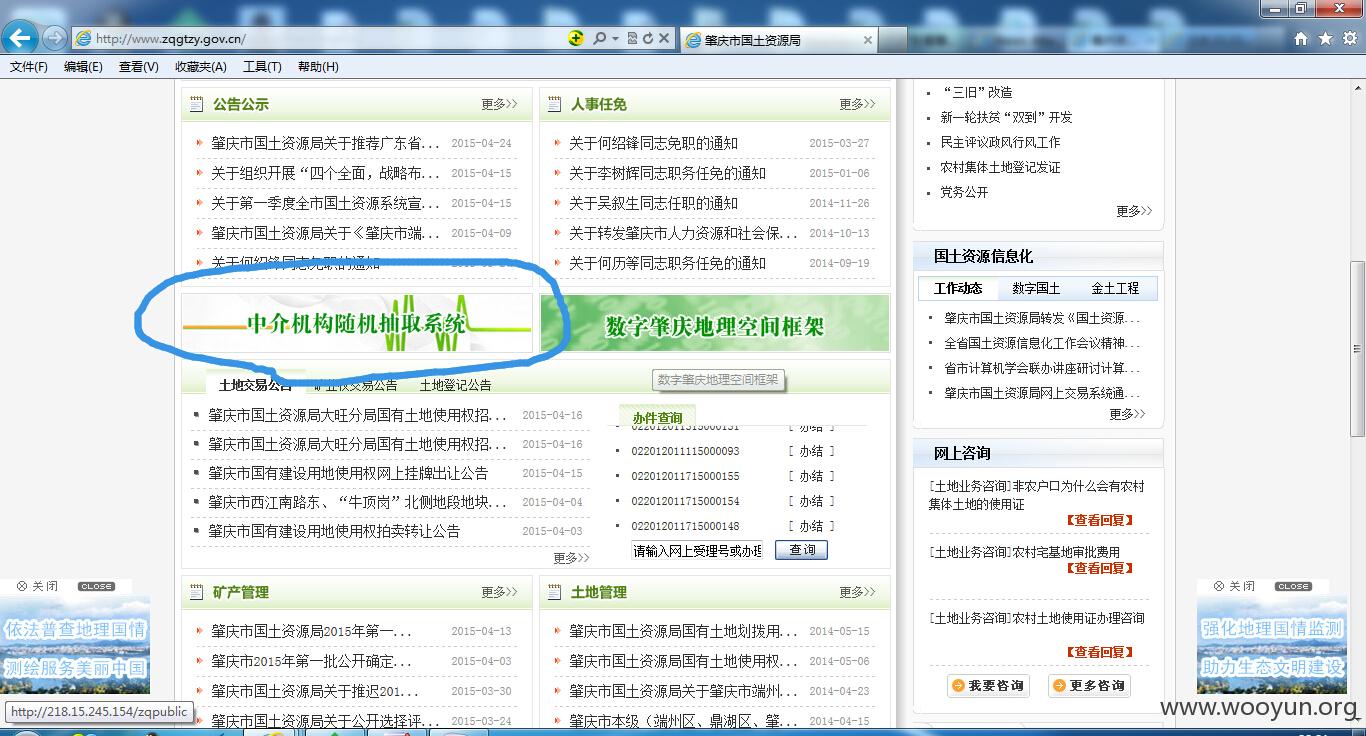Open 关于何绍锋同志免职的通知 dated 2015-03-27
The width and height of the screenshot is (1366, 736).
coord(653,143)
